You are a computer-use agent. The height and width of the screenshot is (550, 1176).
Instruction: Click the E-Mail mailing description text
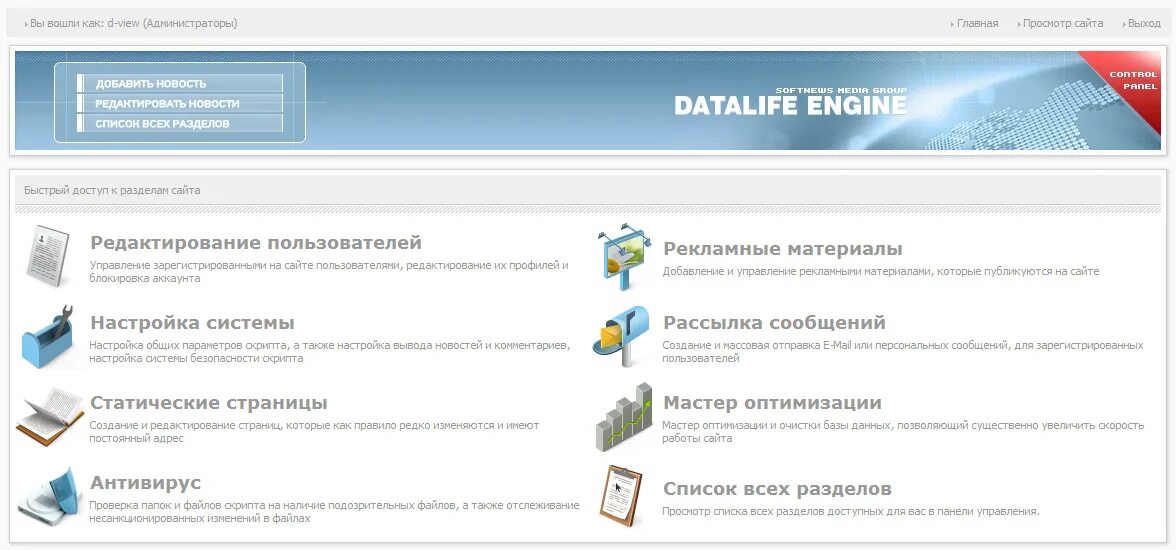(903, 352)
